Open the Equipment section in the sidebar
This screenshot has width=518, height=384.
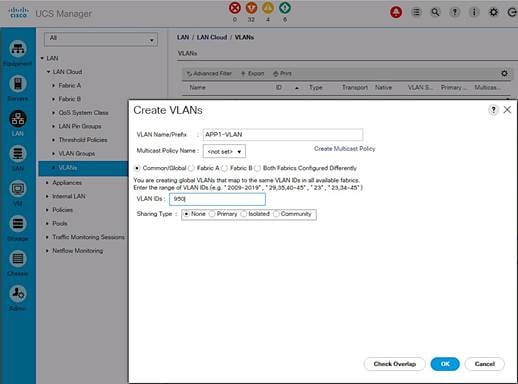[x=18, y=49]
